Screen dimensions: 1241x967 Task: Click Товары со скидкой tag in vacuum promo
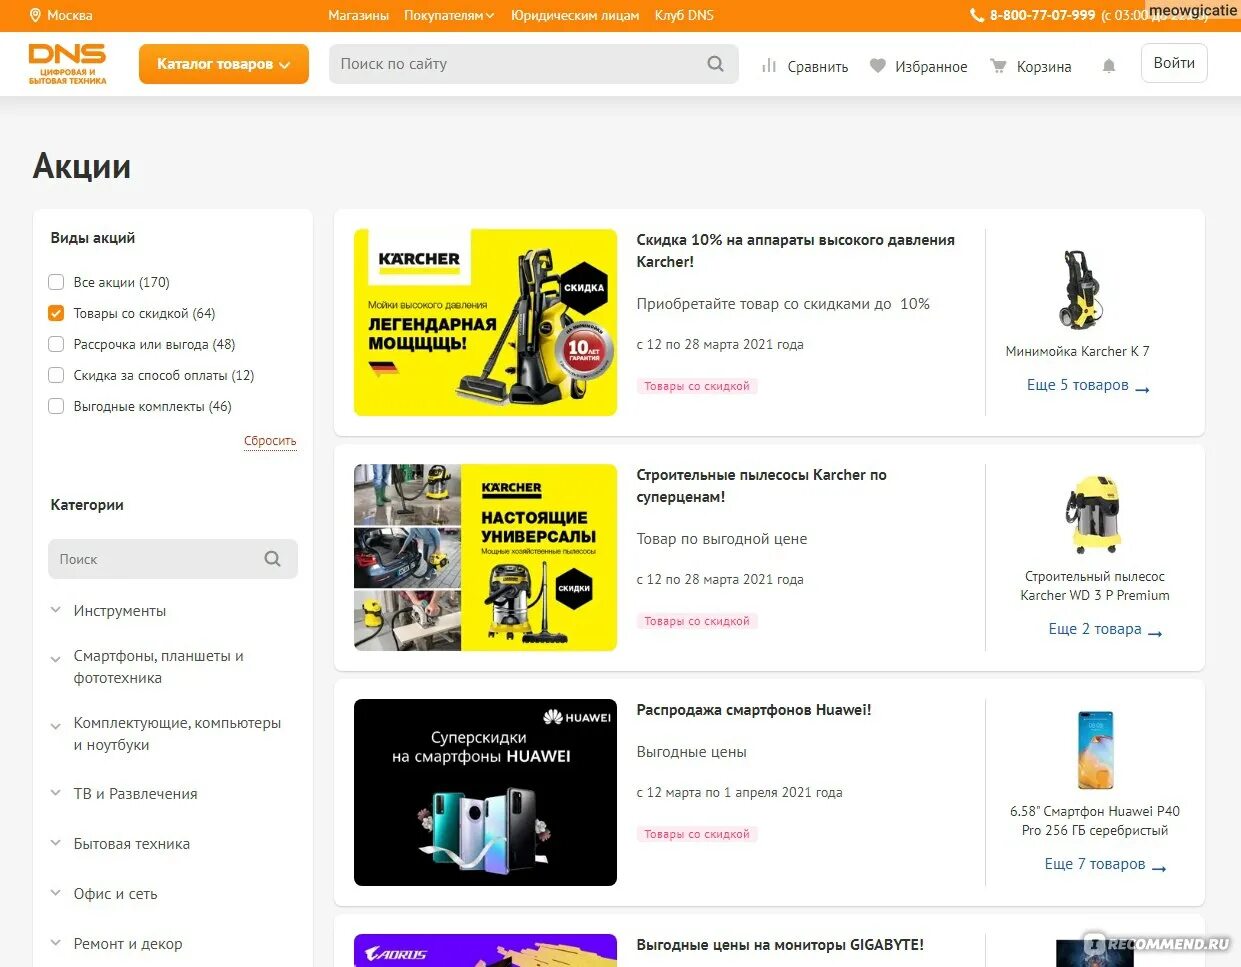point(697,621)
